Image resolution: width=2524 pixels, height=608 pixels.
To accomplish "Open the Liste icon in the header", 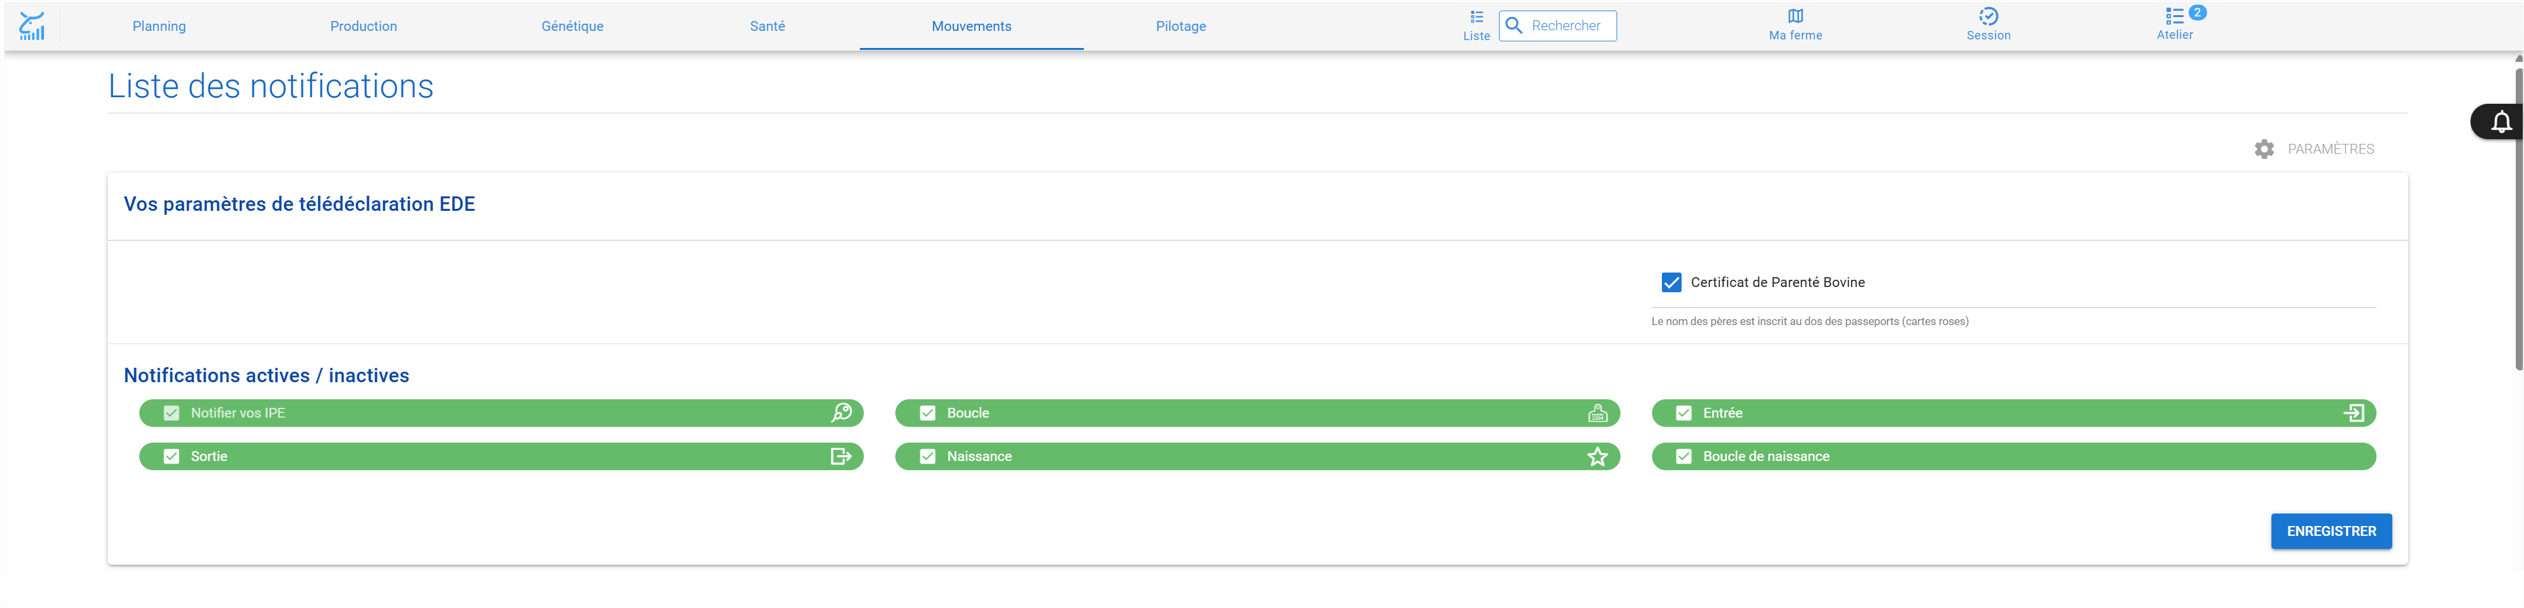I will 1476,17.
